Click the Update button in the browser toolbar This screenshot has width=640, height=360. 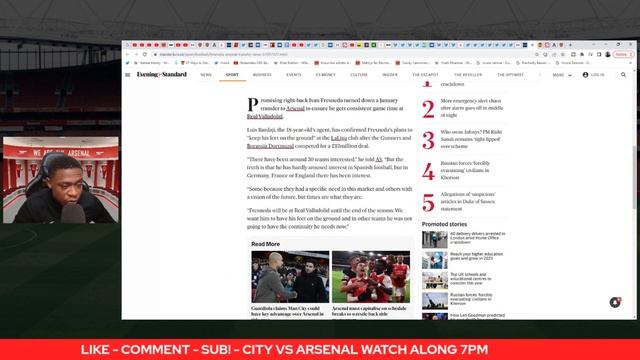623,54
